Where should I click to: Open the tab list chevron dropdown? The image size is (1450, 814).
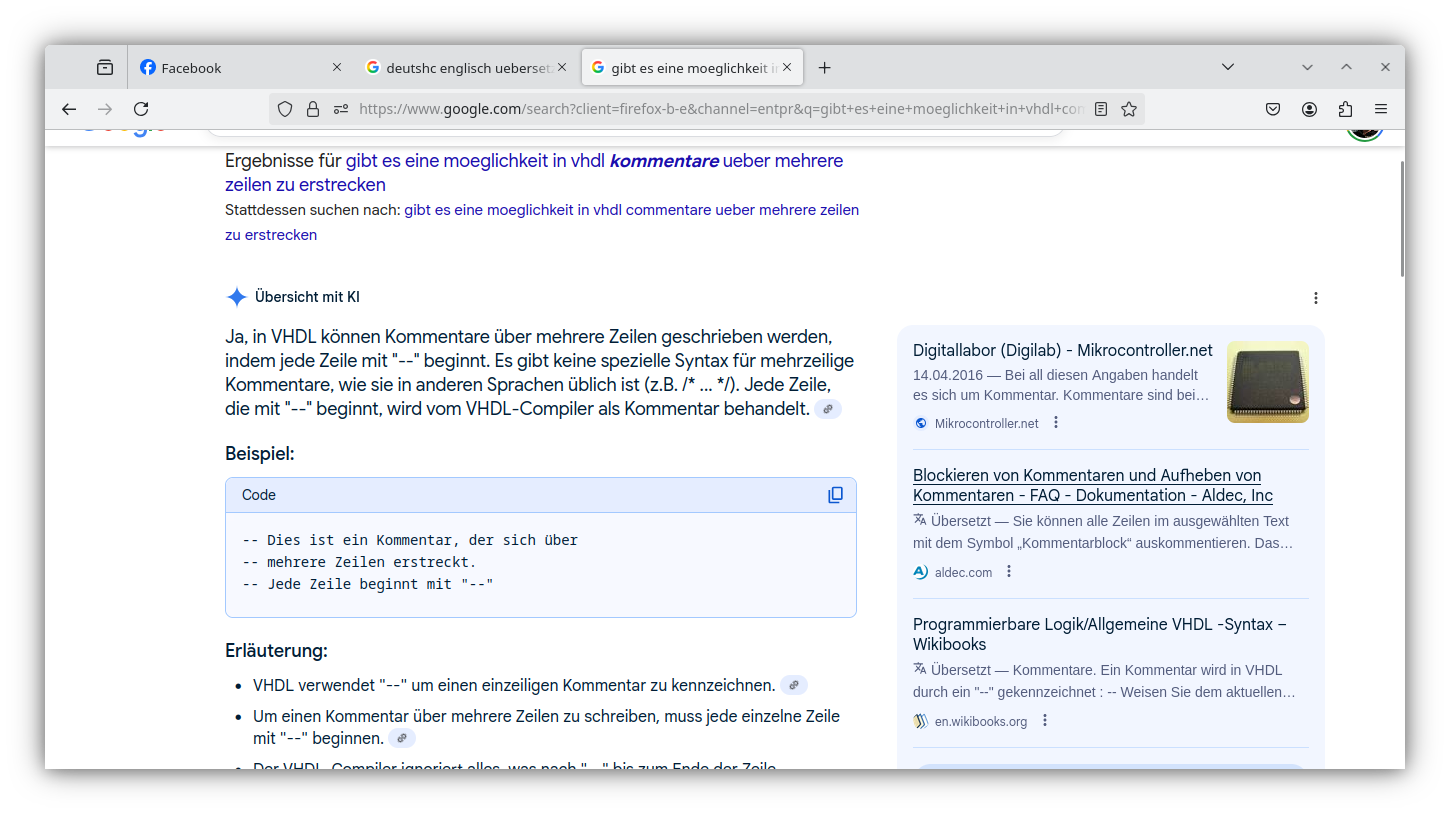(1227, 66)
